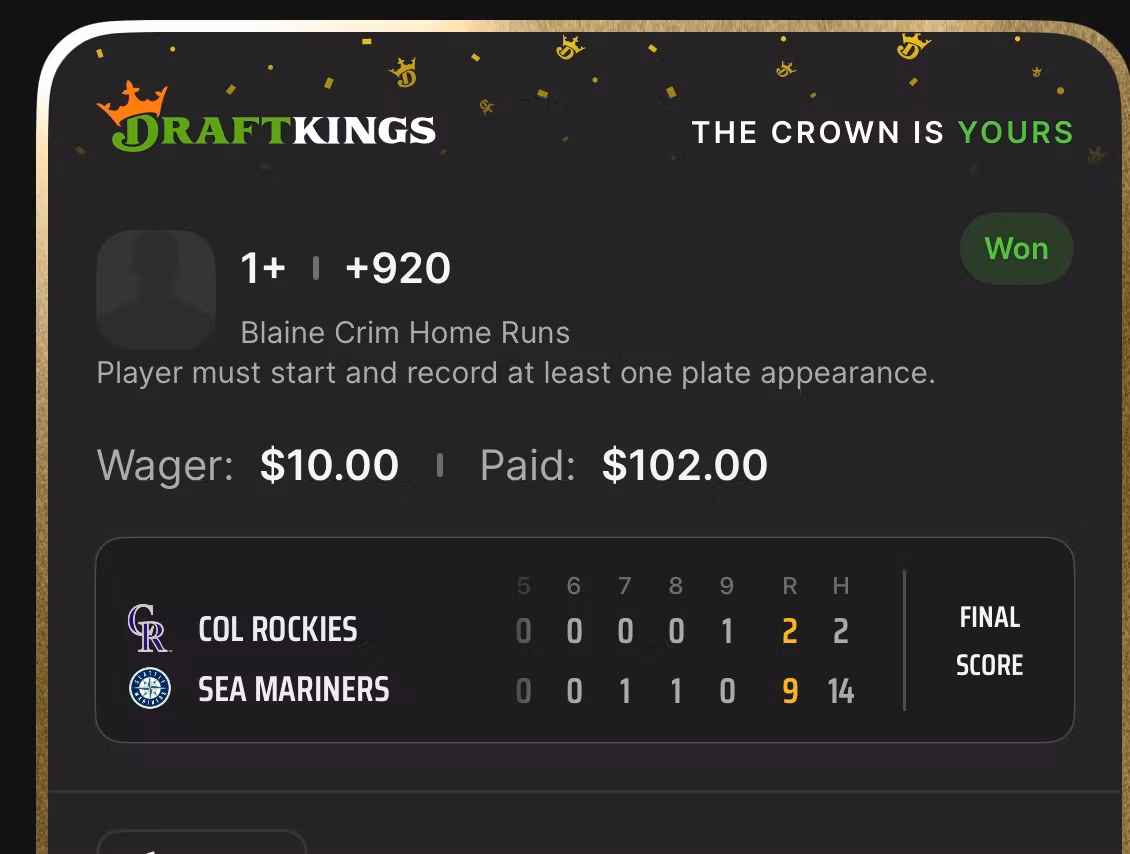Open the Blaine Crim Home Runs bet title

(405, 332)
